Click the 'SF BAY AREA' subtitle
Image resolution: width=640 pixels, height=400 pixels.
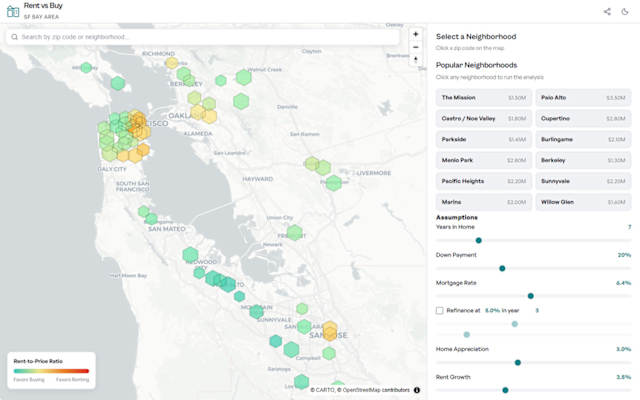pos(41,17)
